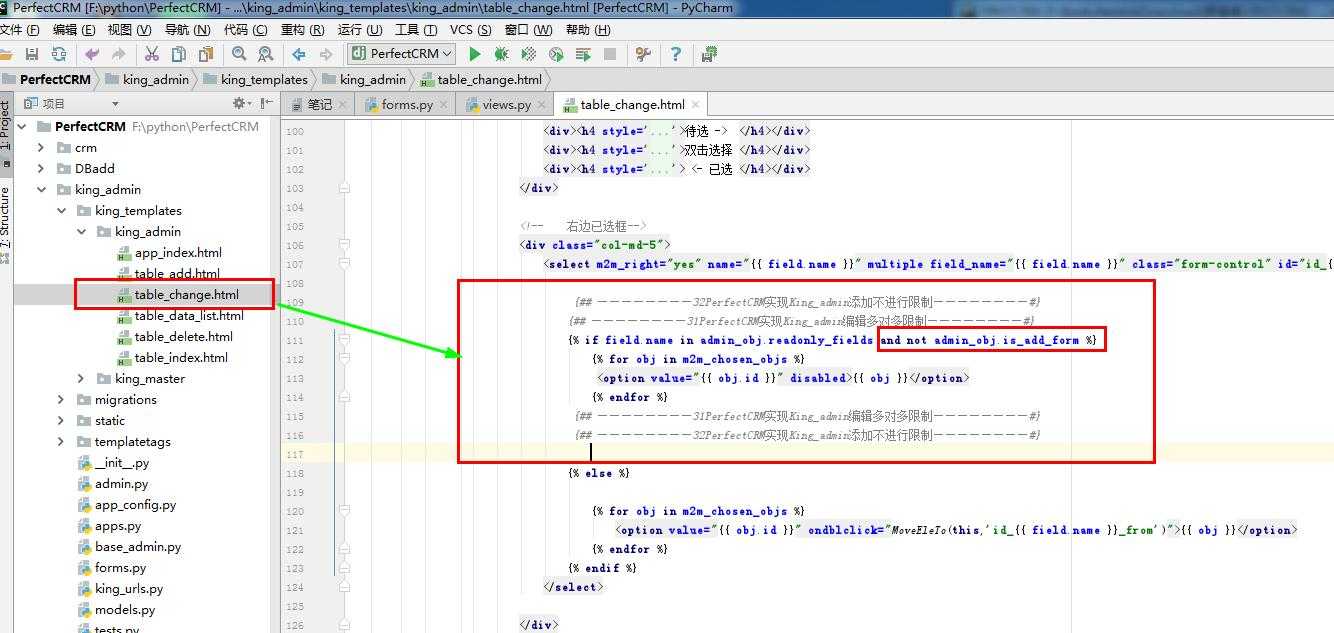Click the Paste clipboard icon
This screenshot has height=633, width=1334.
tap(206, 54)
